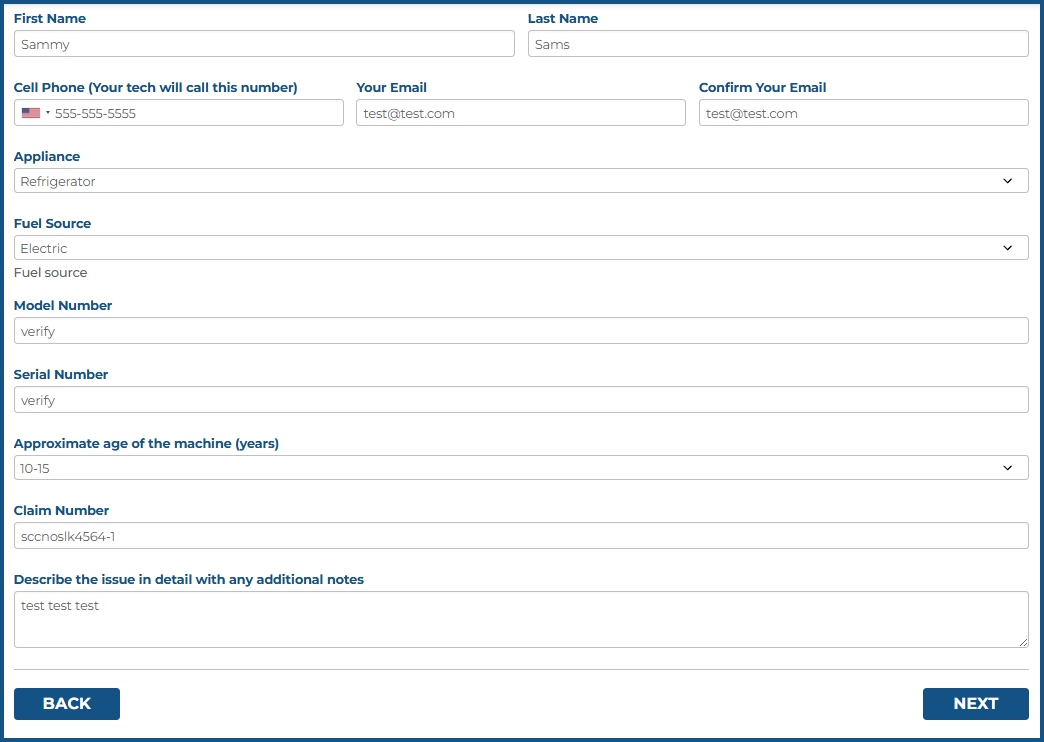
Task: Click the Your Email input box
Action: [x=520, y=113]
